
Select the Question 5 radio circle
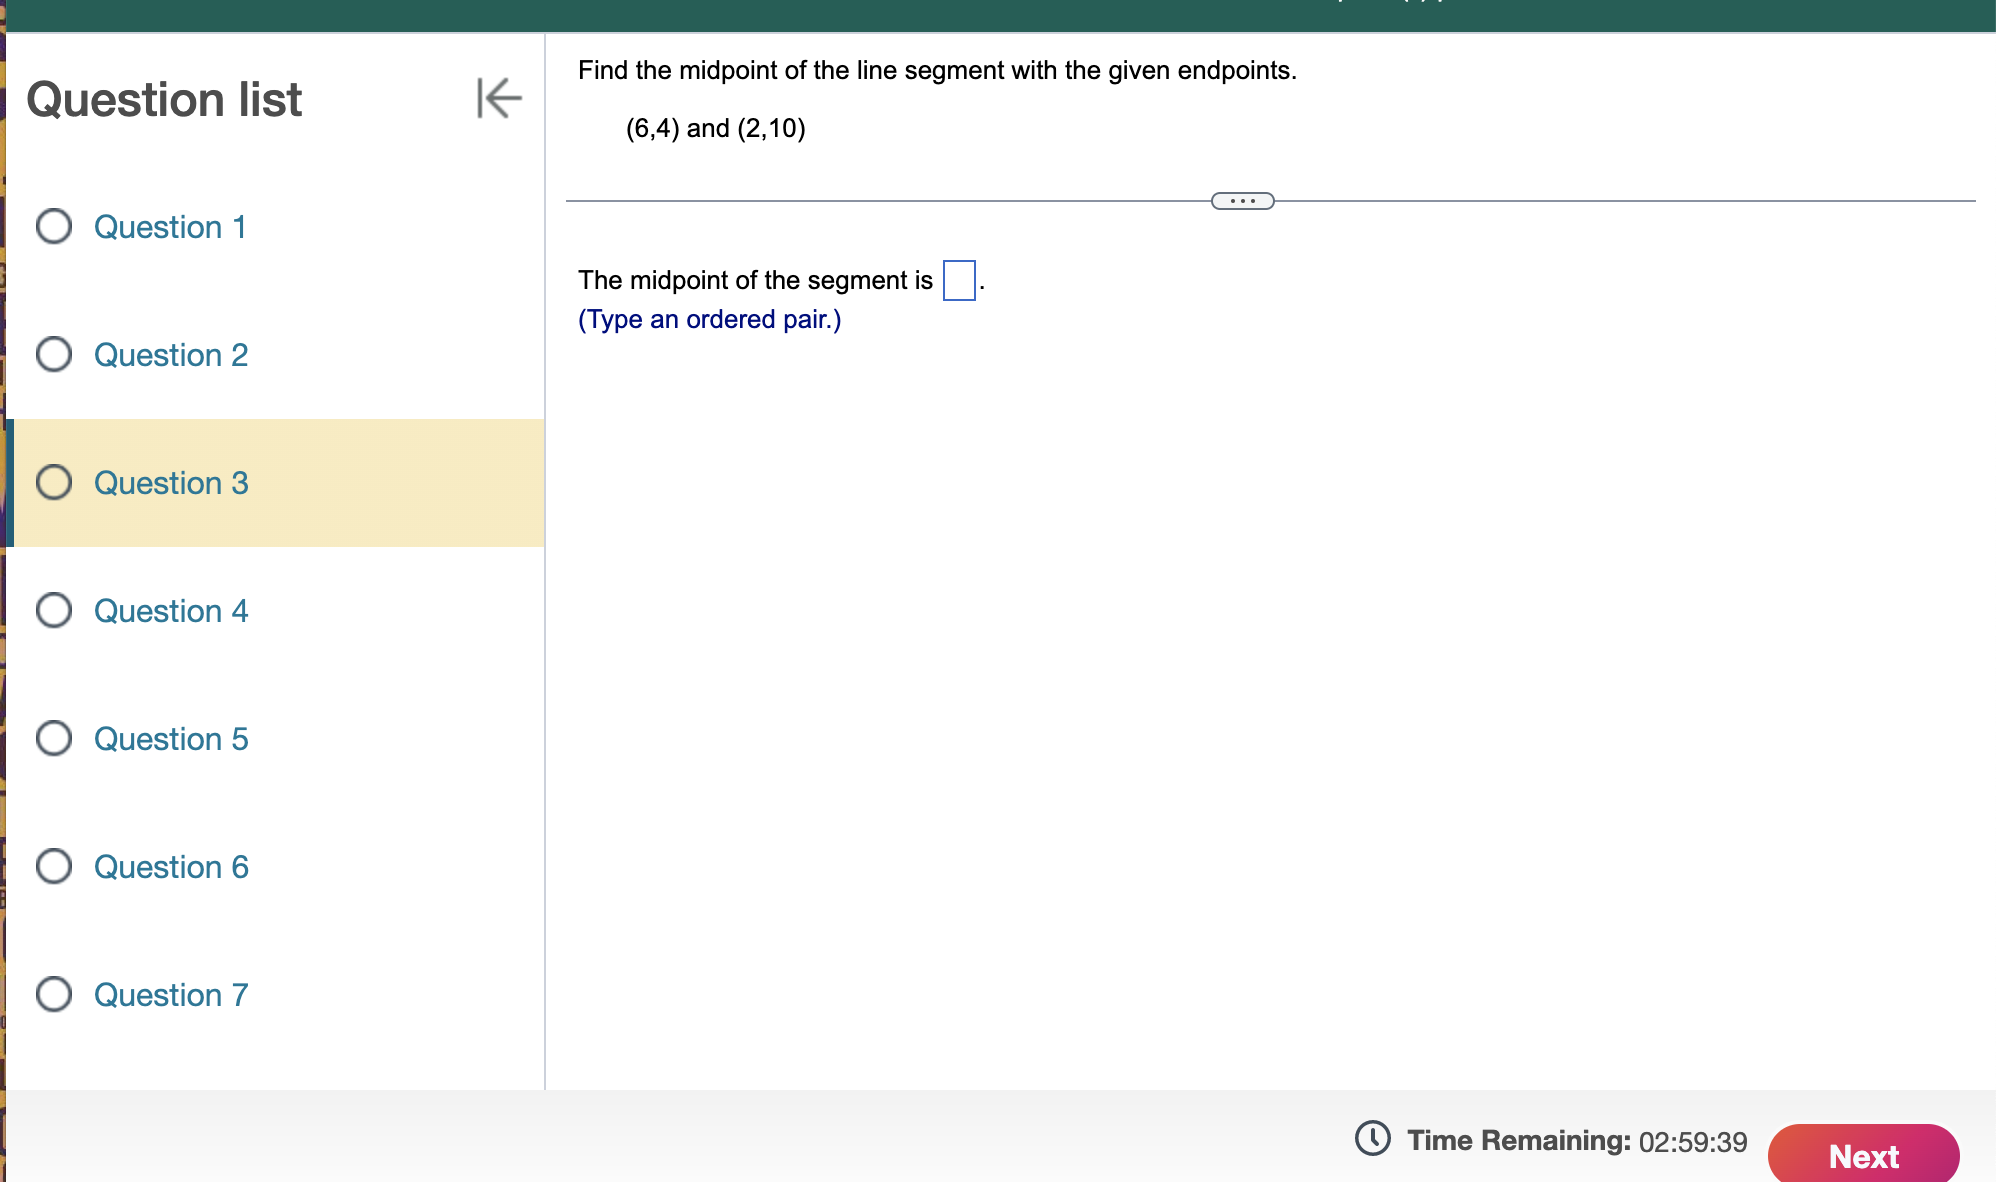[54, 738]
